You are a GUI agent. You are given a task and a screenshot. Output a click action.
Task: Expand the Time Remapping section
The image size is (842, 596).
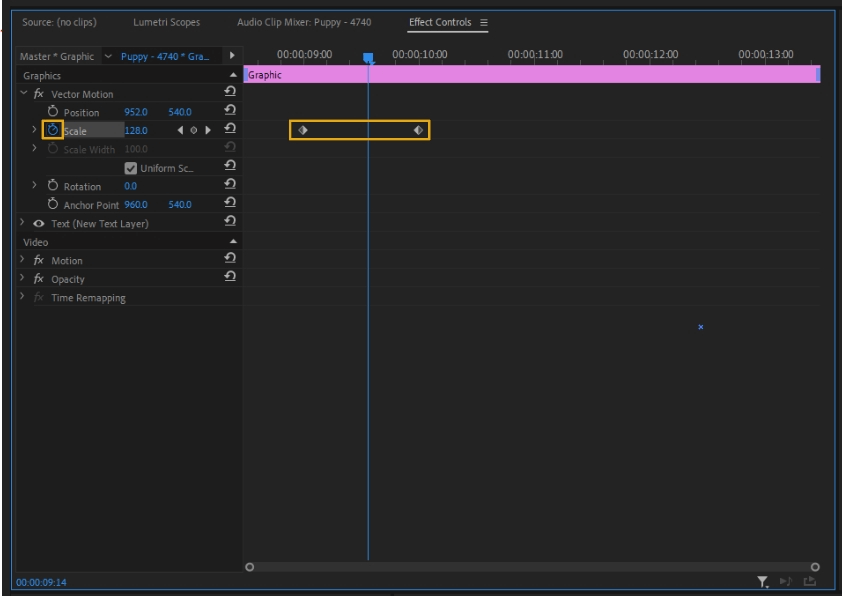[x=24, y=297]
